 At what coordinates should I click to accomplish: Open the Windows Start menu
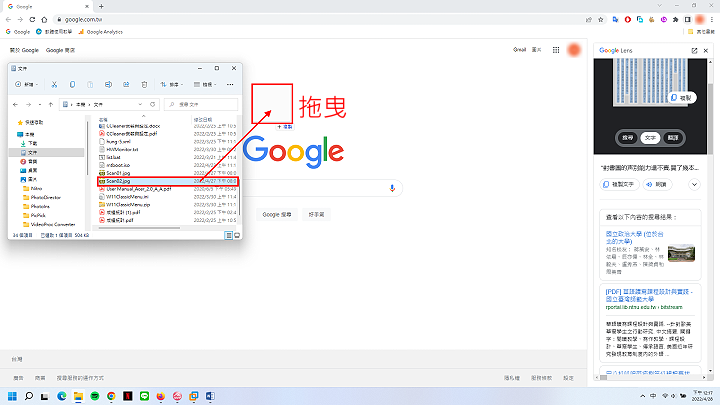12,396
